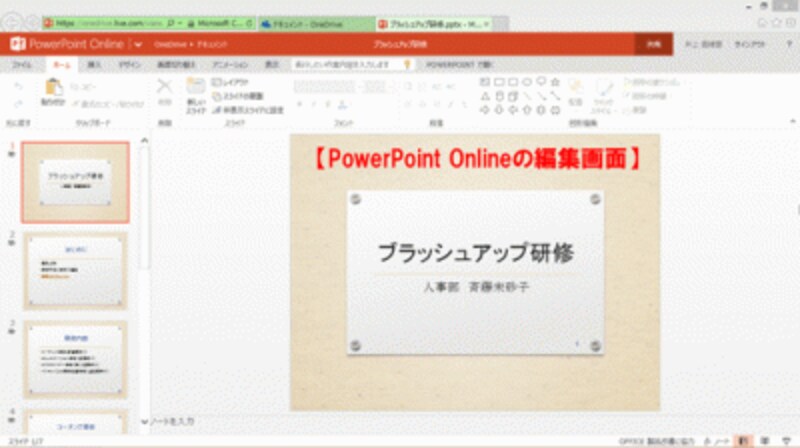Select the Text Box shape
The width and height of the screenshot is (800, 448).
click(x=485, y=82)
